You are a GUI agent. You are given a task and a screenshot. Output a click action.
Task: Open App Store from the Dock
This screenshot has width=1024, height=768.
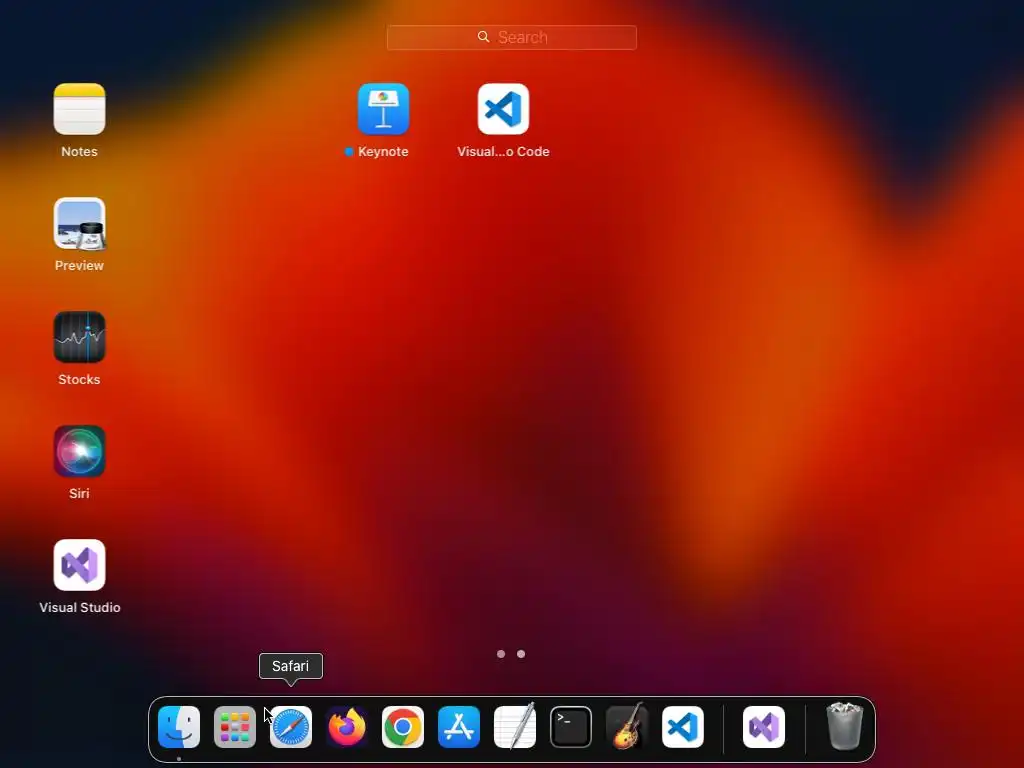click(459, 727)
